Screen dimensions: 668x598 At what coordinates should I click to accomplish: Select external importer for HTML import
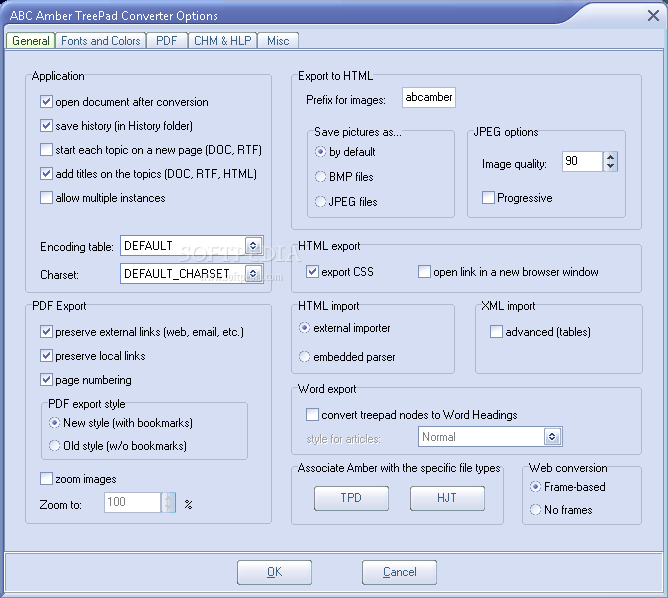coord(304,328)
